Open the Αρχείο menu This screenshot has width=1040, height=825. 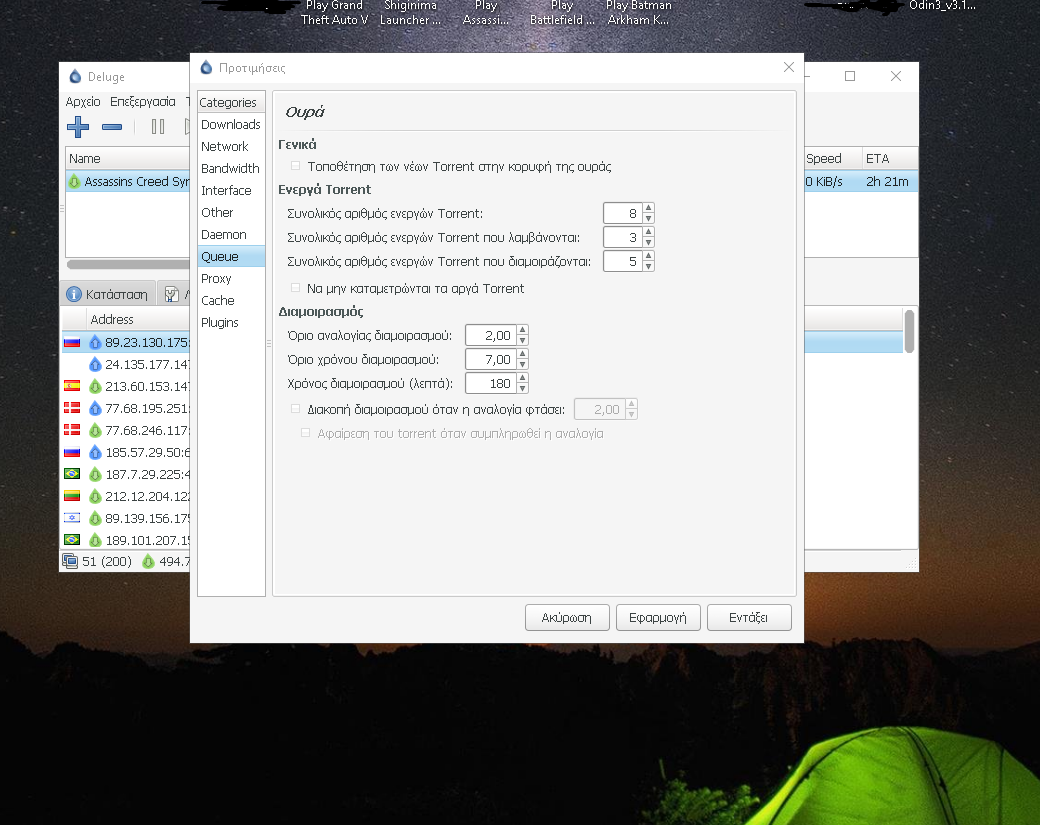(x=83, y=101)
